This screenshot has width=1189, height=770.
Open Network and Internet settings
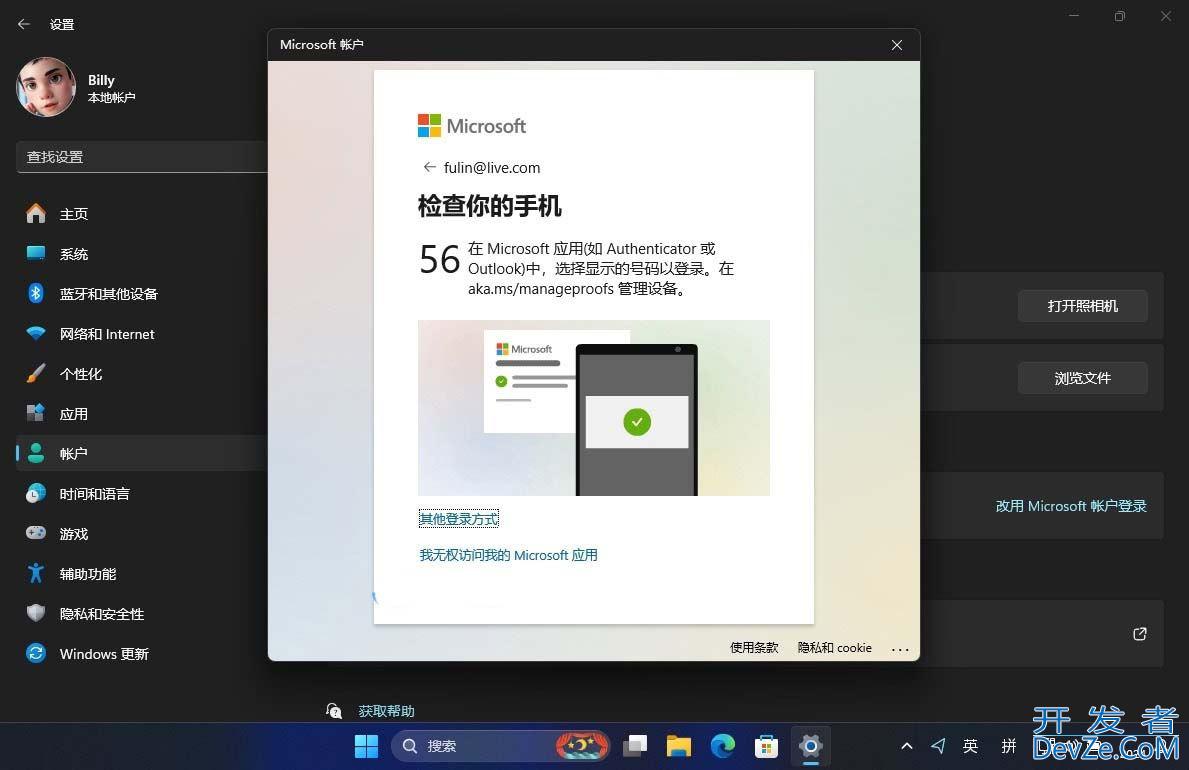[106, 334]
